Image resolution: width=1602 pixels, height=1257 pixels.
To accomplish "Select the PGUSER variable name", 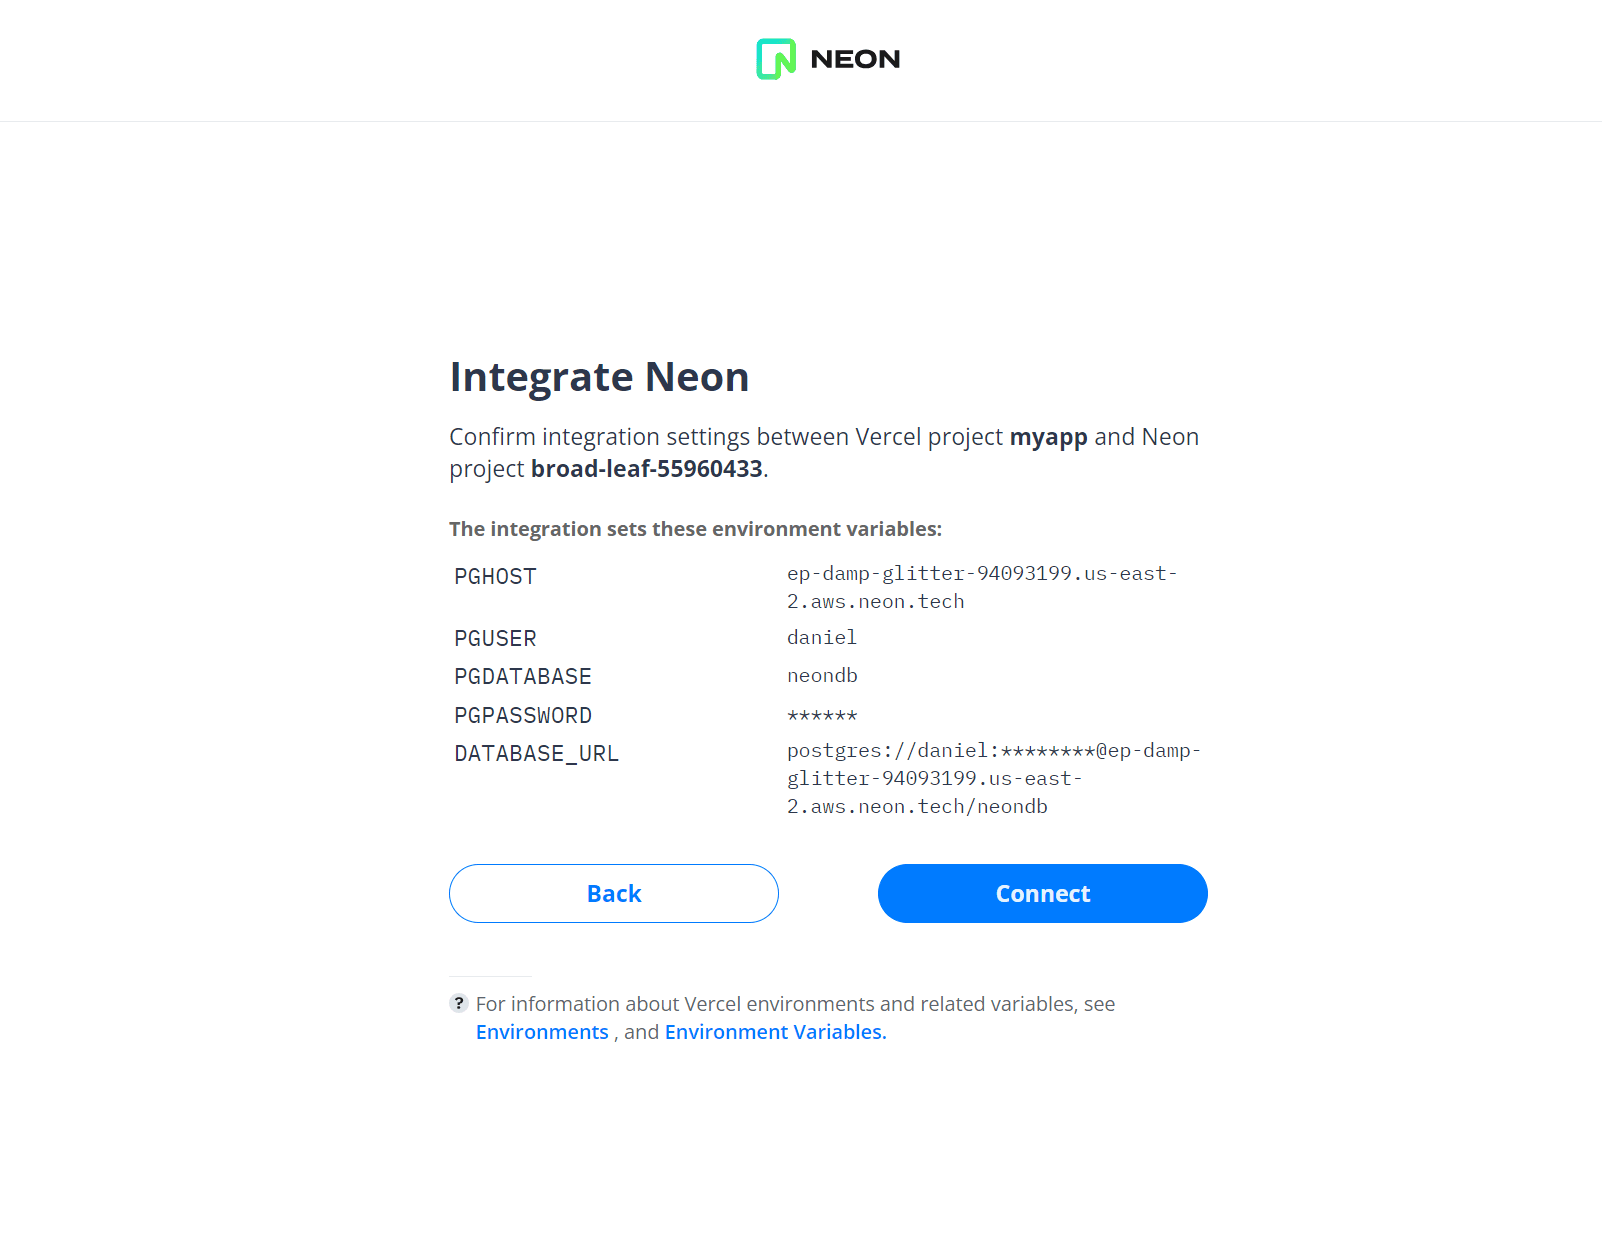I will click(495, 639).
